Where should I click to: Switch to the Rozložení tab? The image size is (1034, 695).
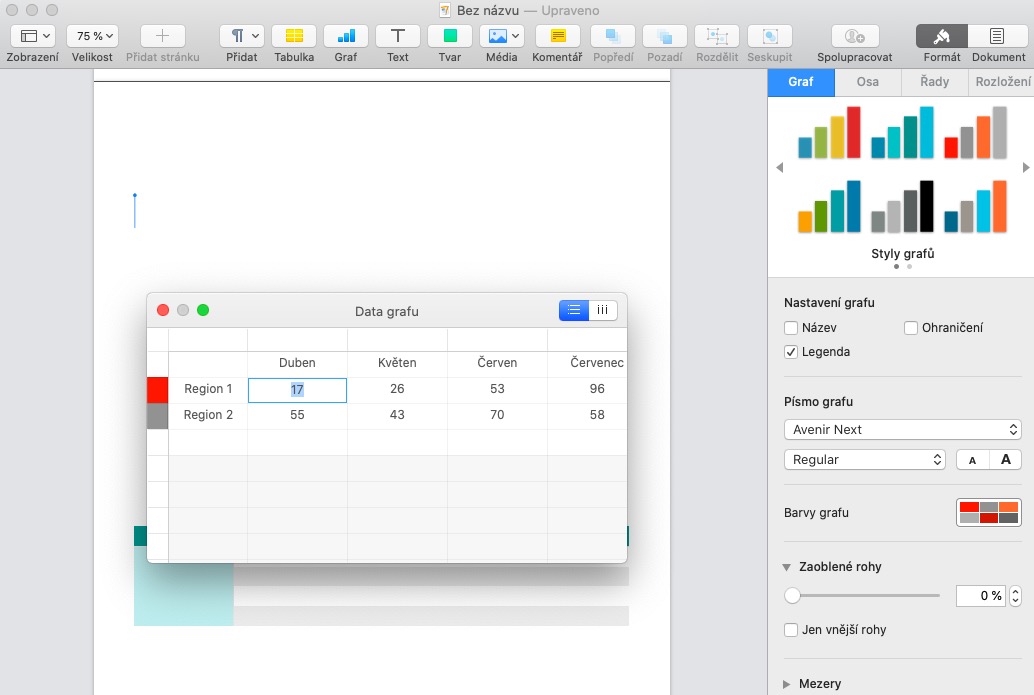1002,82
